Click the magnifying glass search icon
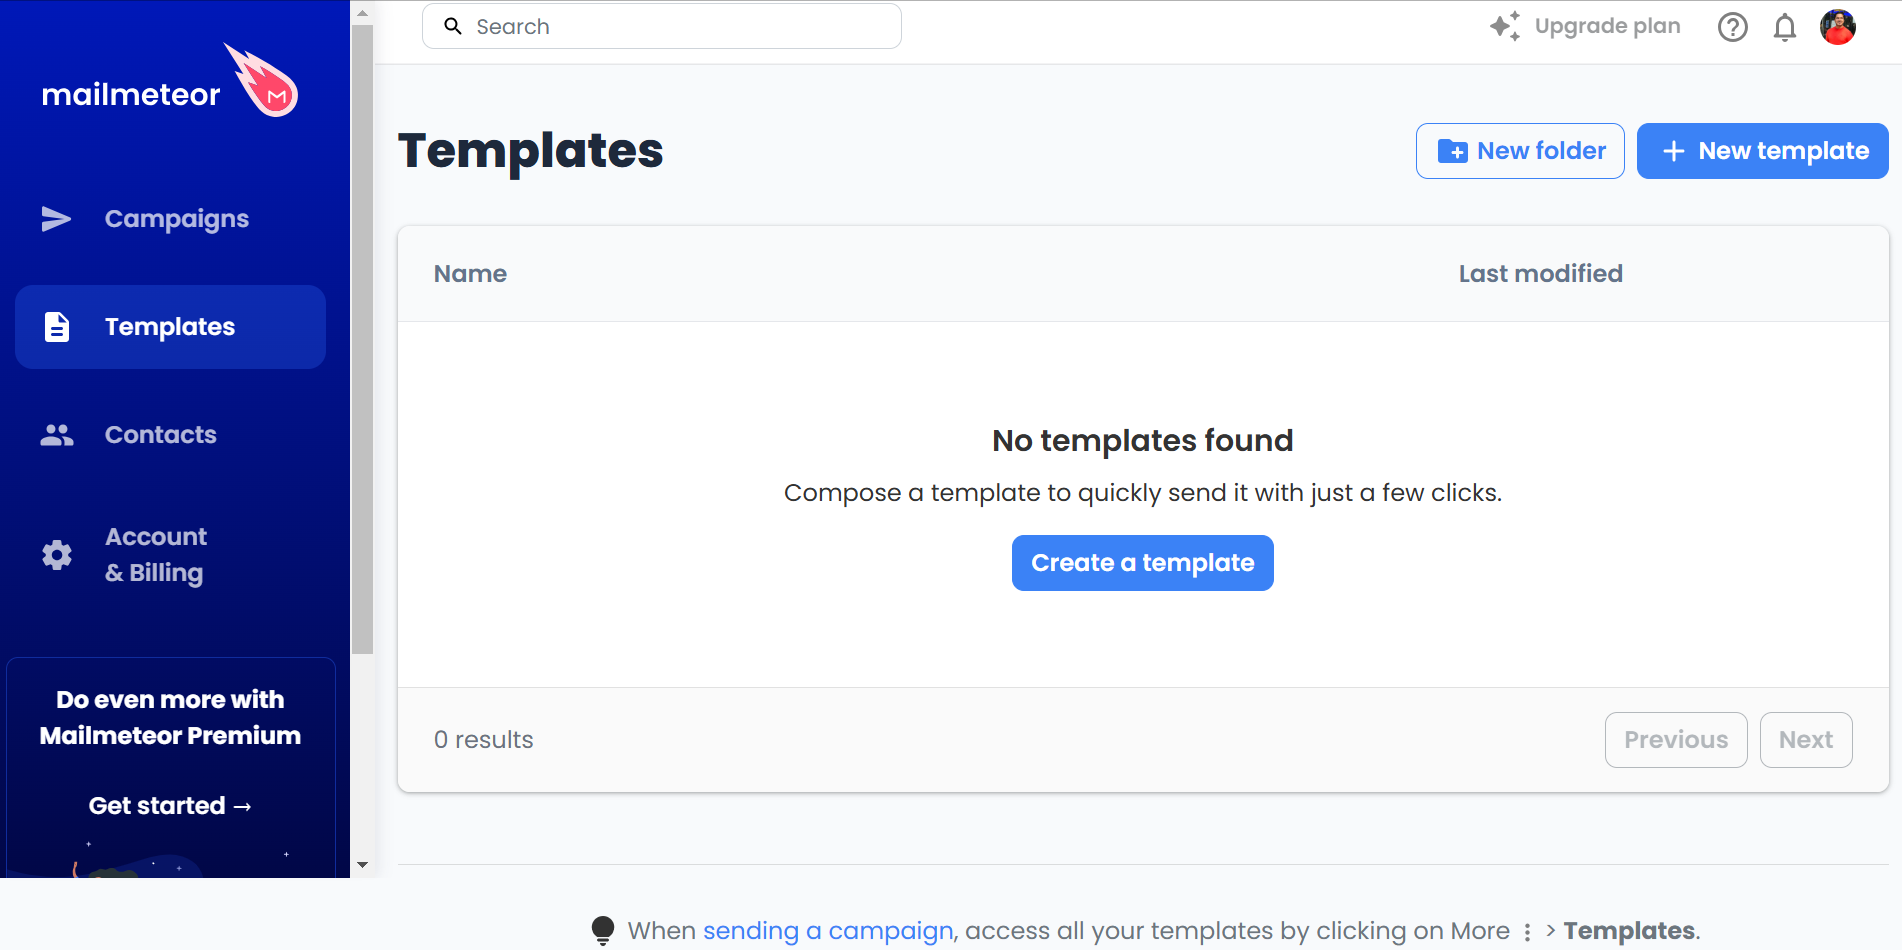 (453, 27)
